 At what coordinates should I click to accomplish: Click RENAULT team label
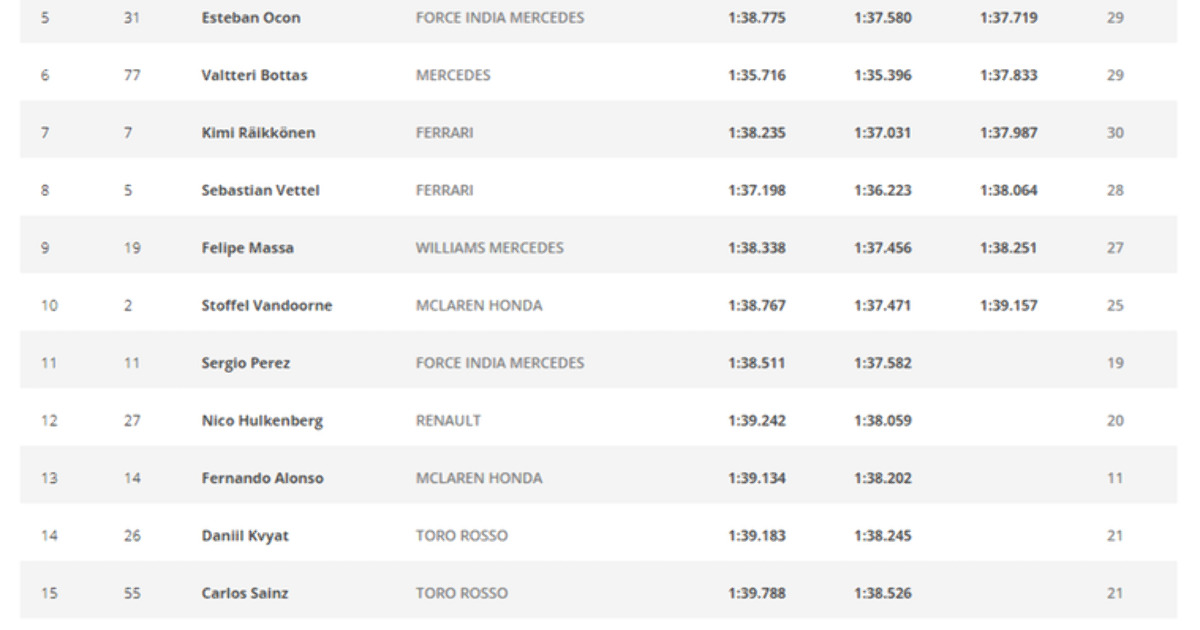tap(448, 420)
